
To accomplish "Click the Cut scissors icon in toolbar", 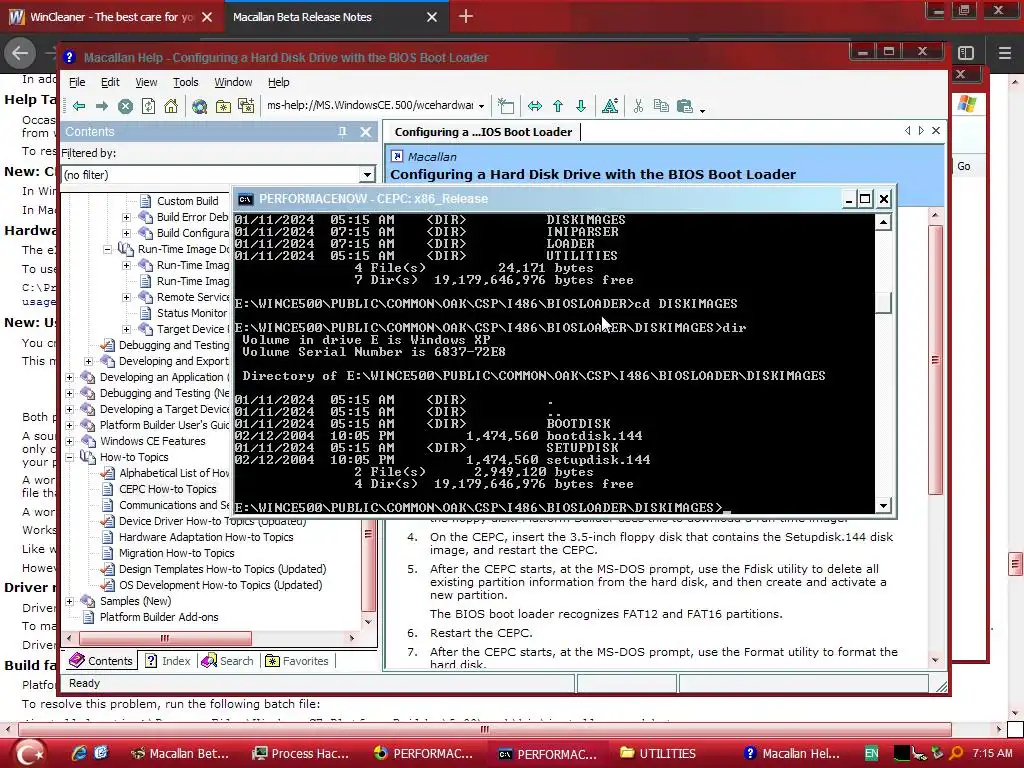I will 638,106.
